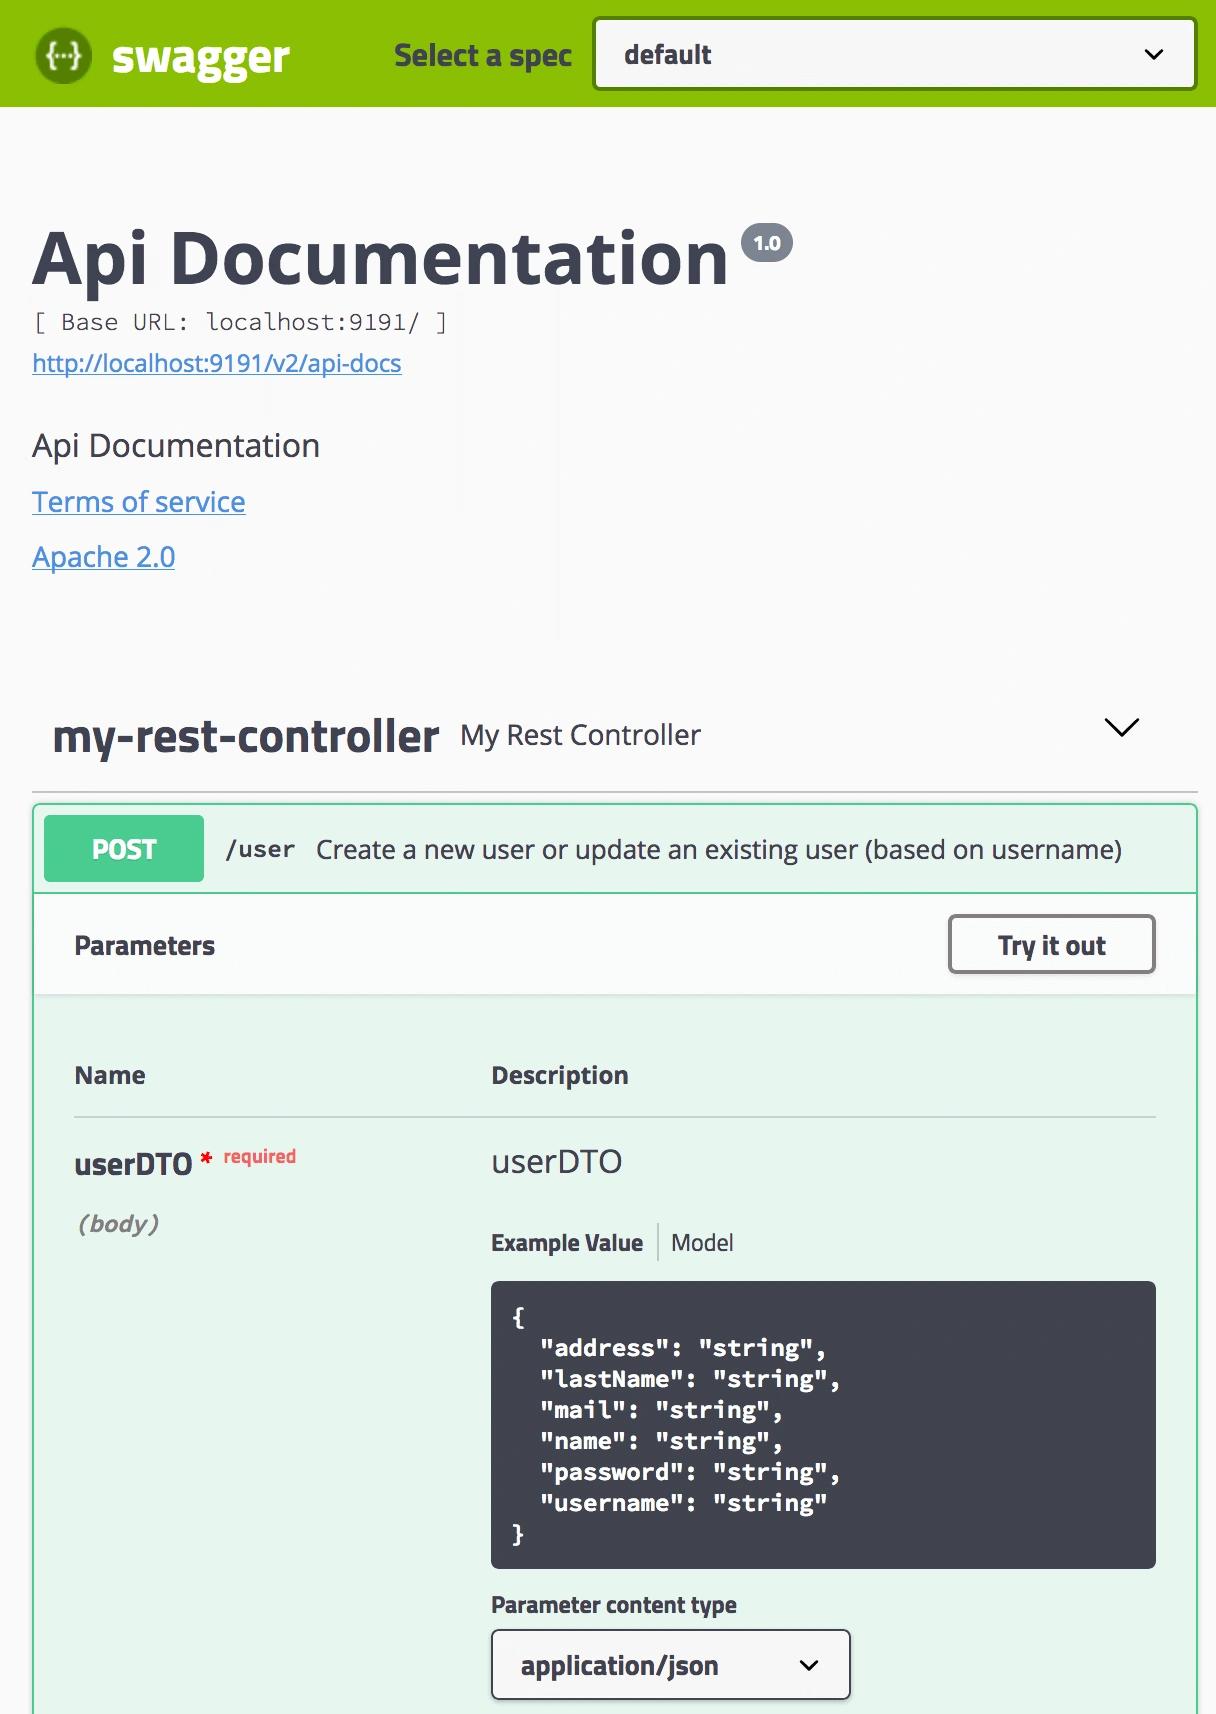Screen dimensions: 1216x1714
Task: Open the Apache 2.0 license link
Action: 103,557
